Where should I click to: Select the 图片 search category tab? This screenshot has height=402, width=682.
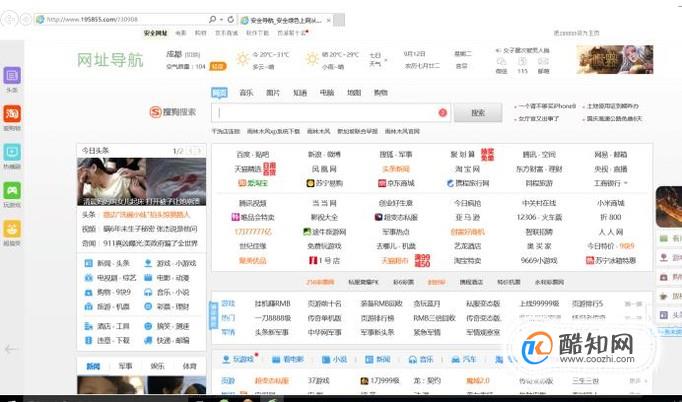(x=273, y=93)
